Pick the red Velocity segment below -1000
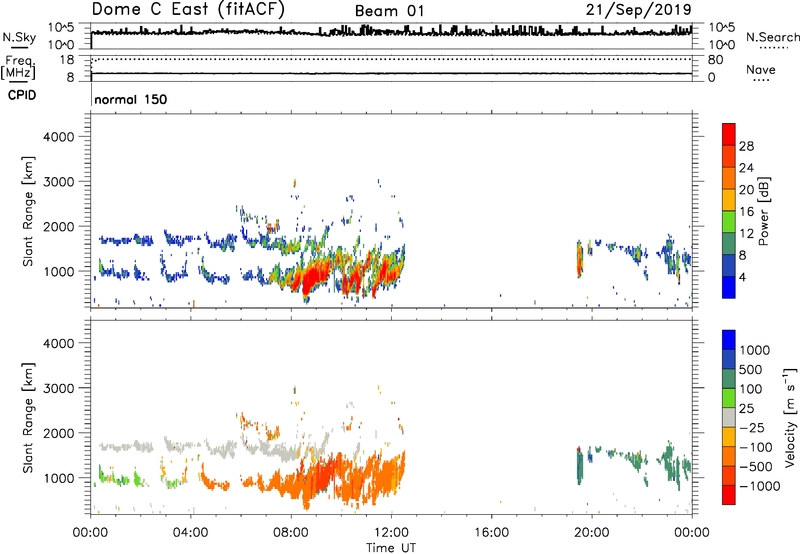800x554 pixels. click(729, 495)
